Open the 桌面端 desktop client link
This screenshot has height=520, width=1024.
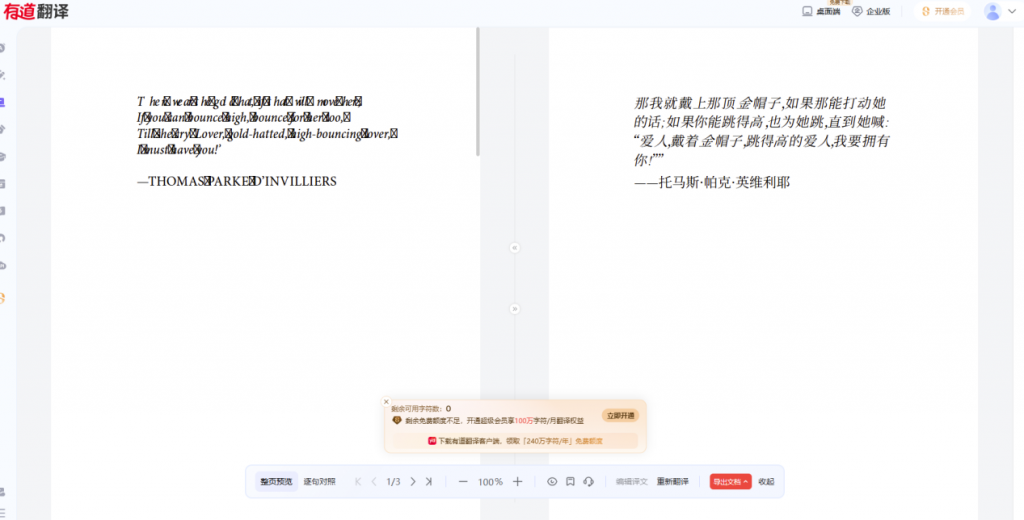pos(821,11)
